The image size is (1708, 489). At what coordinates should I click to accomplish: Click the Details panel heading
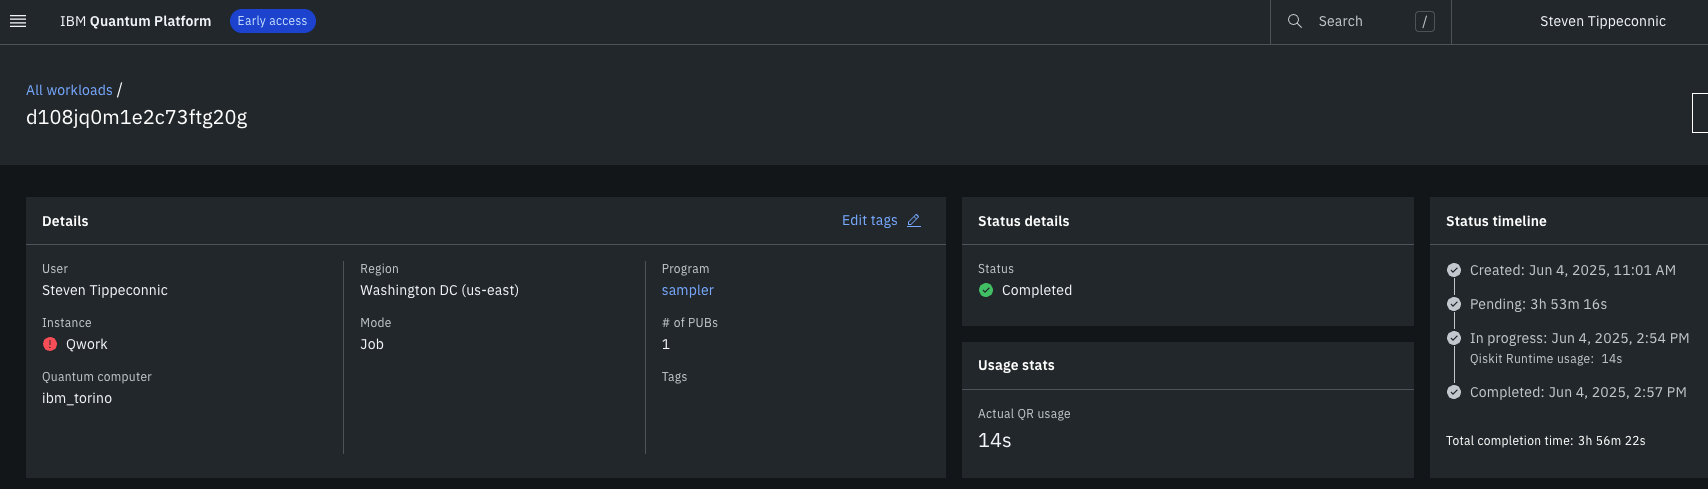[x=65, y=221]
